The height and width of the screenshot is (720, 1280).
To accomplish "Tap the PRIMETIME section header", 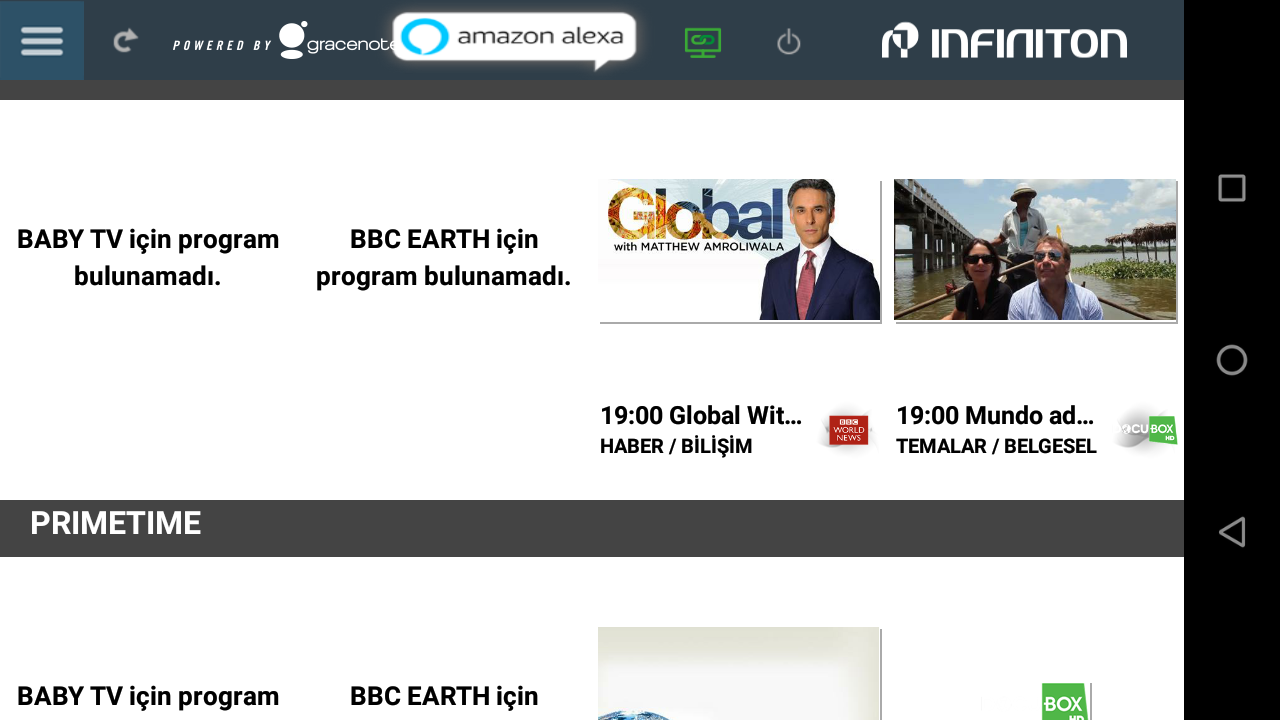I will coord(592,528).
